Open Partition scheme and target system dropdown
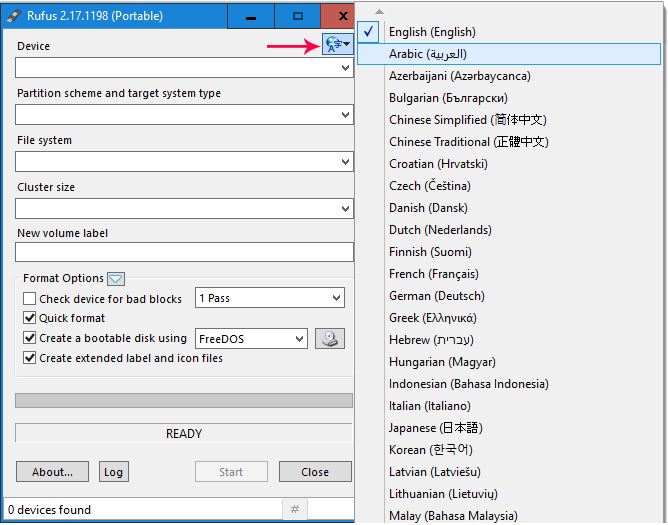This screenshot has width=668, height=525. pyautogui.click(x=184, y=115)
